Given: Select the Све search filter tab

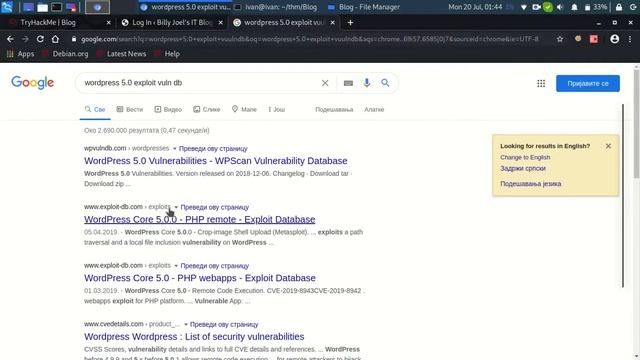Looking at the screenshot, I should click(x=95, y=109).
